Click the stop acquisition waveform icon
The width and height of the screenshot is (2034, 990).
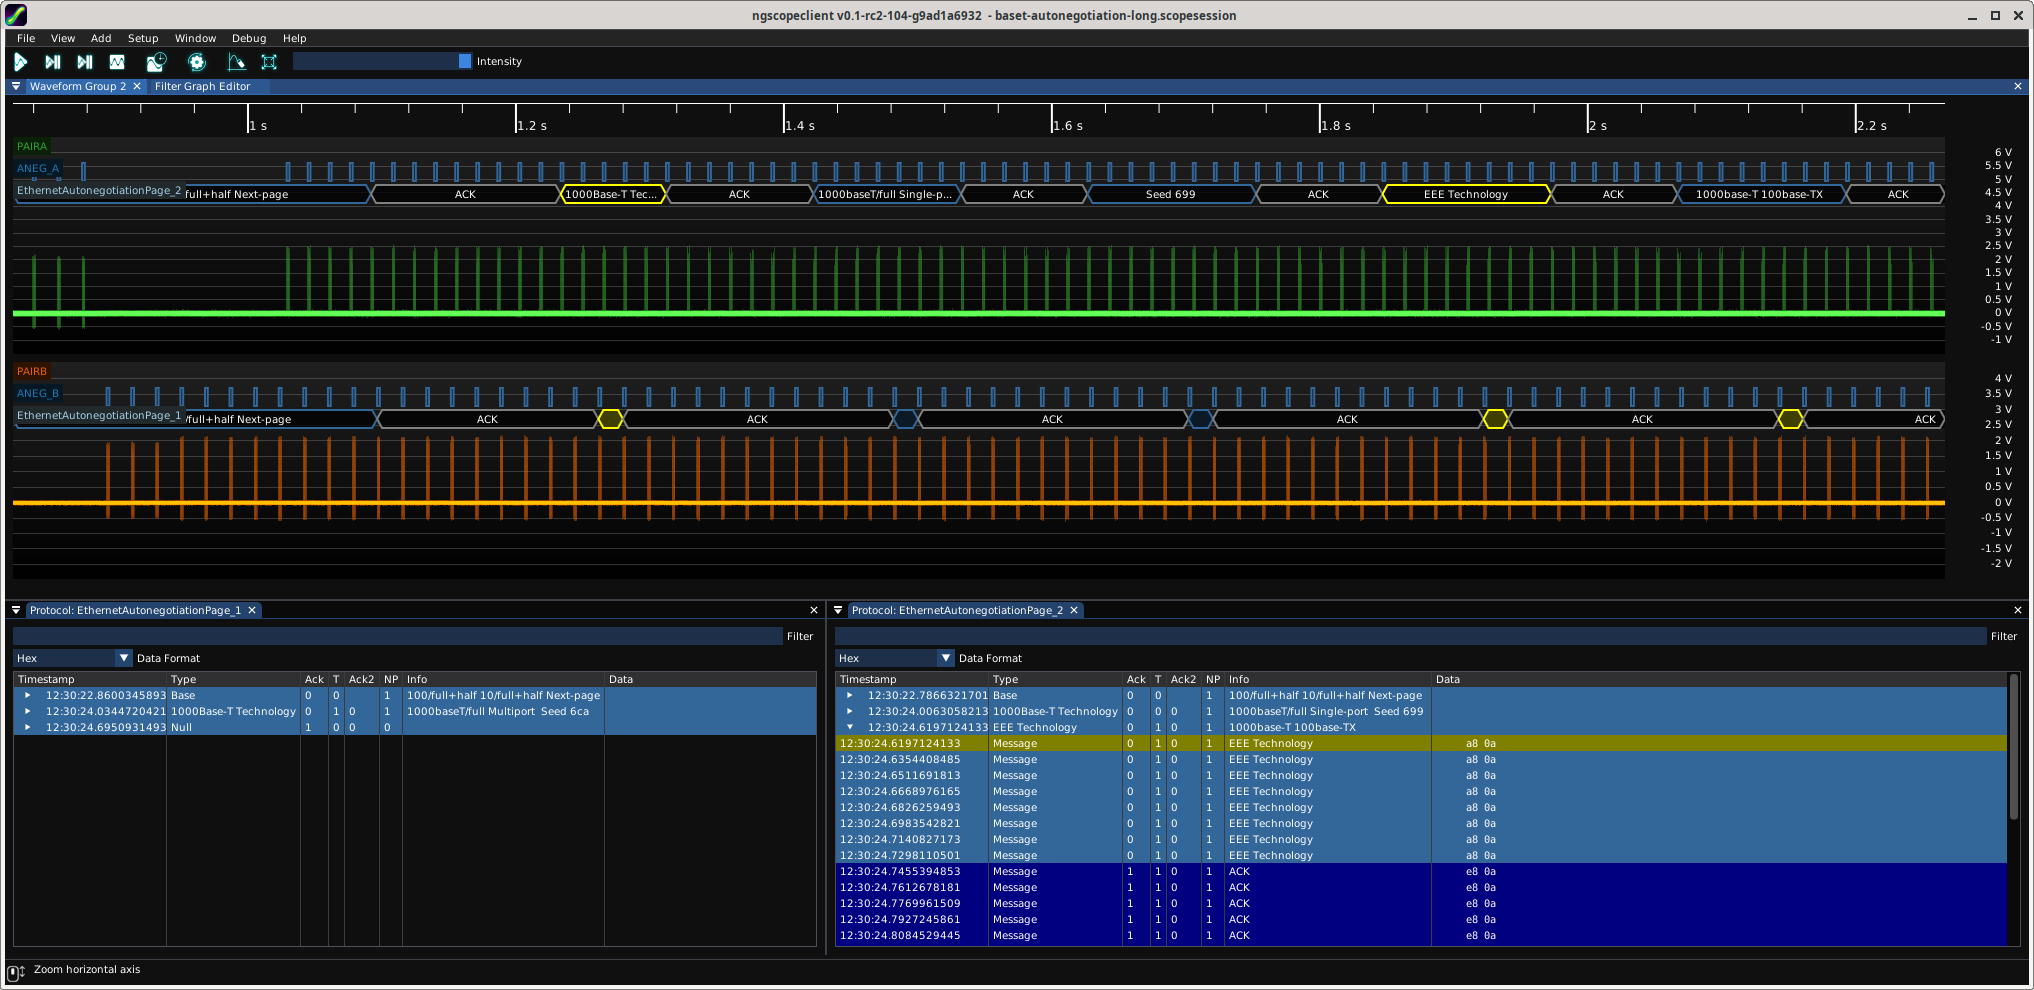point(117,62)
